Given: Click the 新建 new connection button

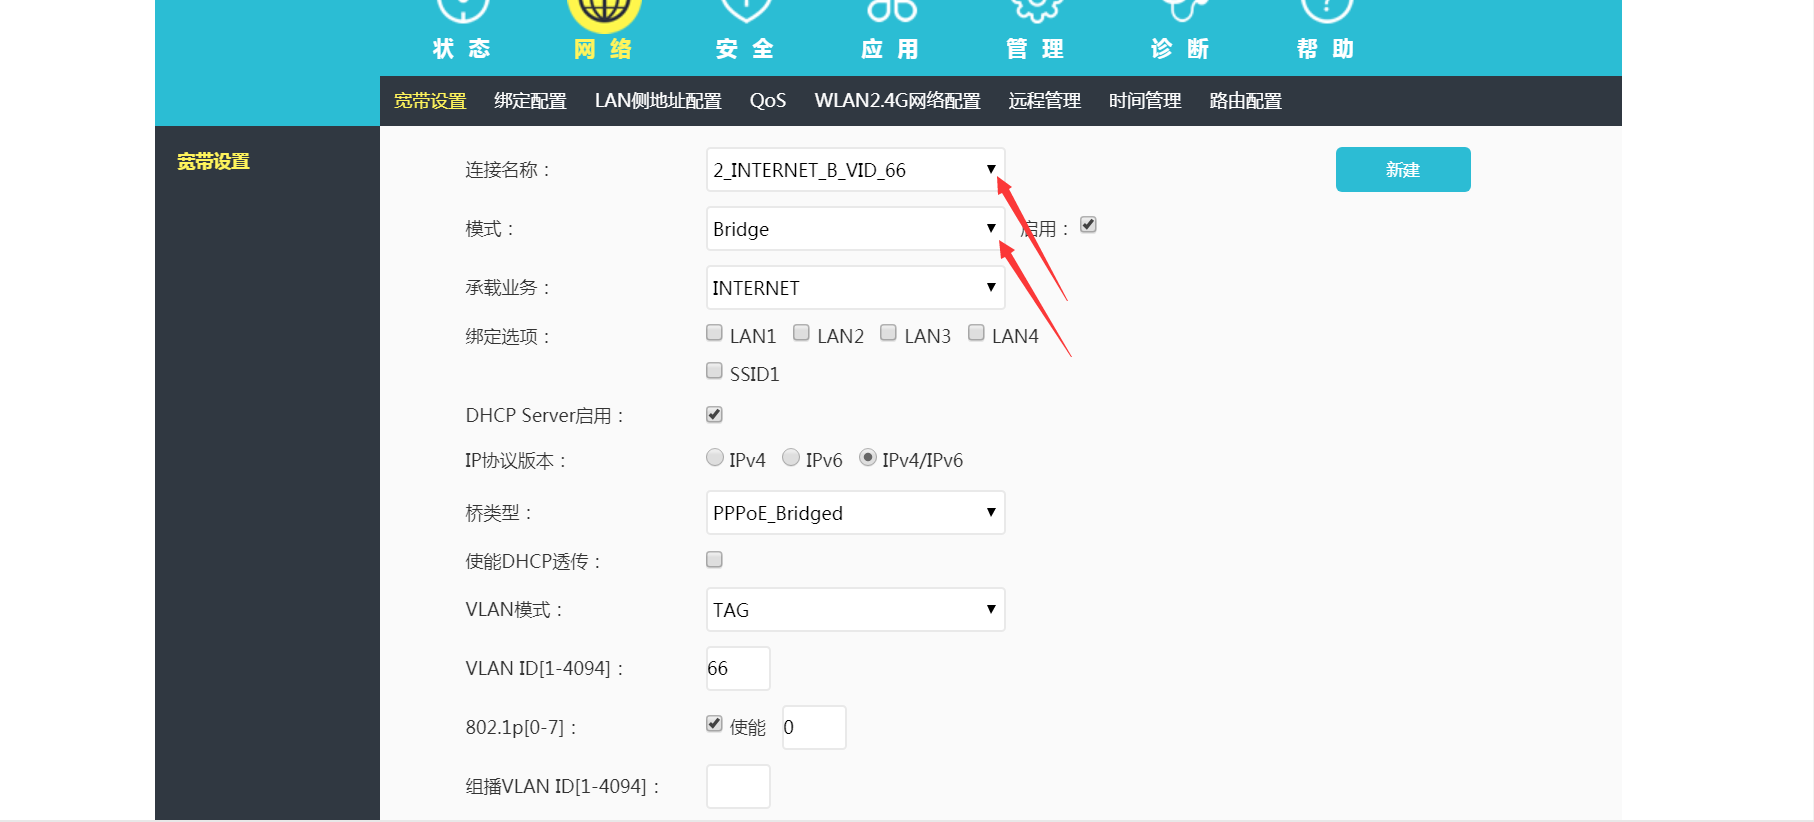Looking at the screenshot, I should click(1403, 169).
